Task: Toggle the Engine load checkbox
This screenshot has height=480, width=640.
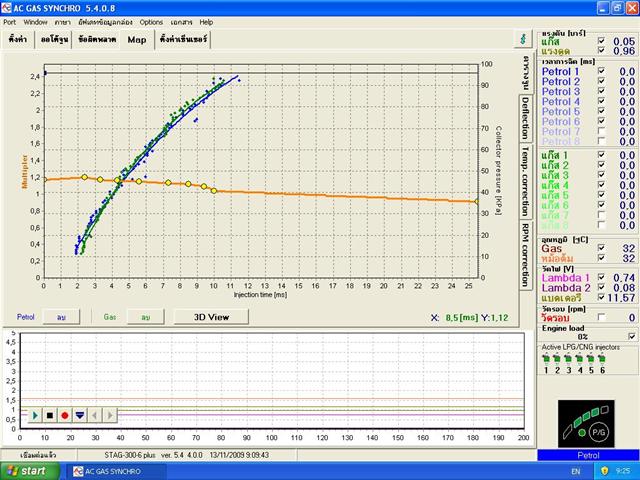Action: click(631, 337)
